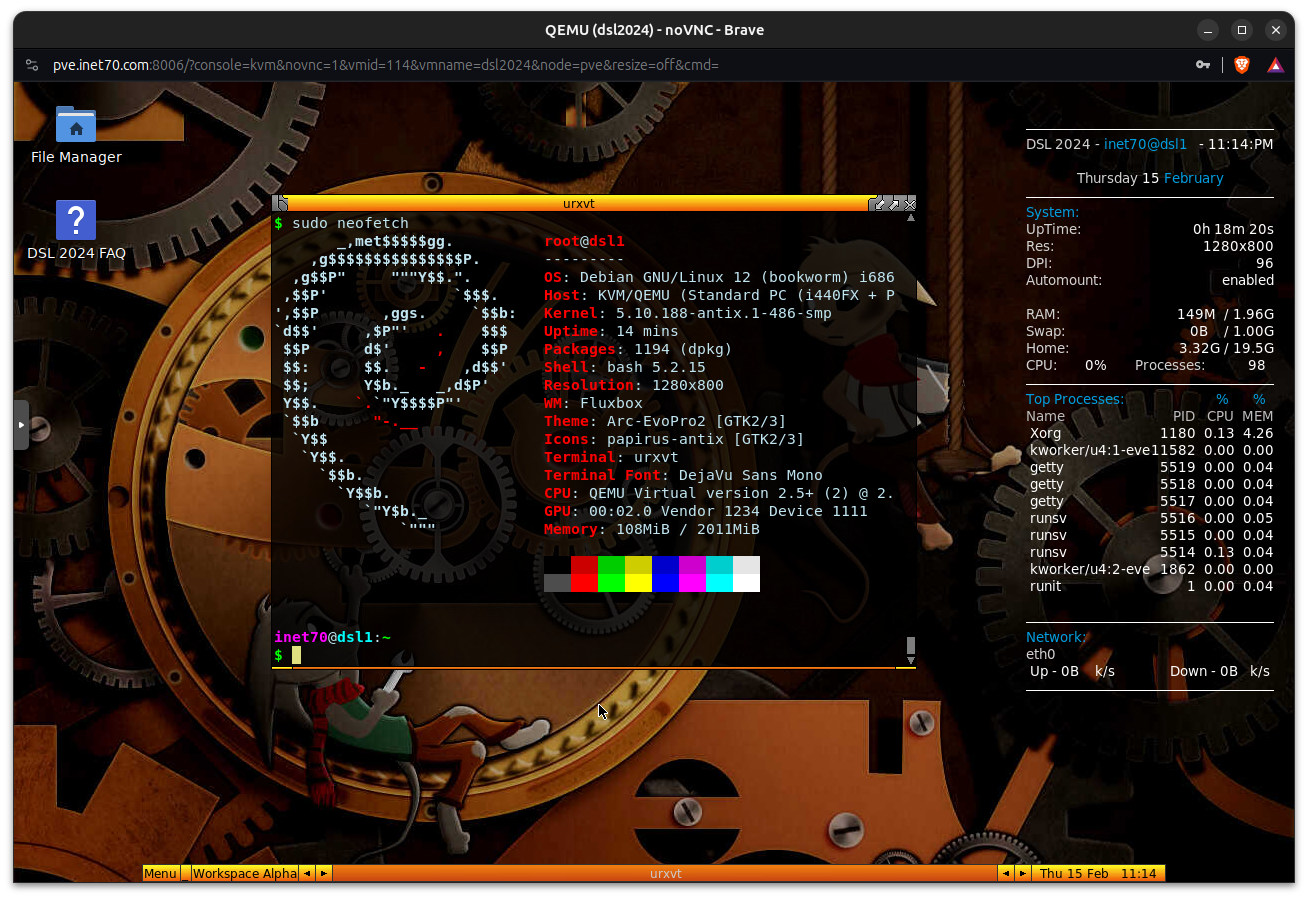
Task: Open the Fluxbox Menu button on the taskbar
Action: click(x=160, y=873)
